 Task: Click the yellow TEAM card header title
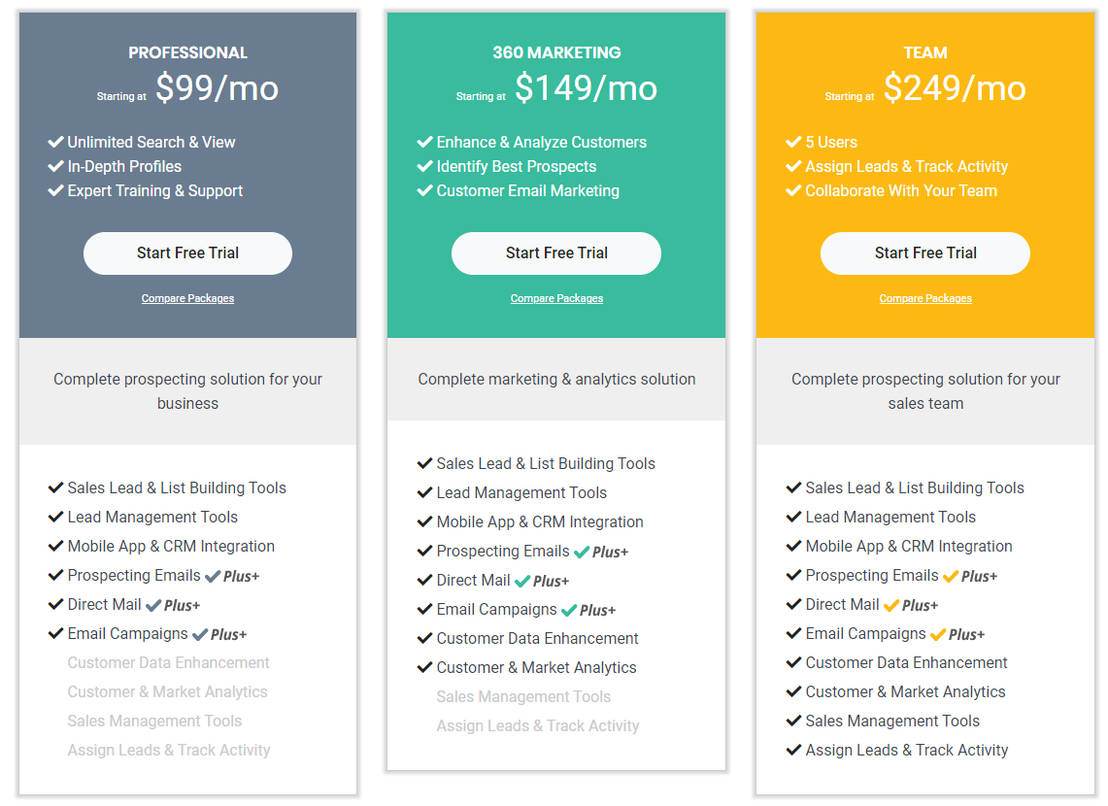[925, 53]
